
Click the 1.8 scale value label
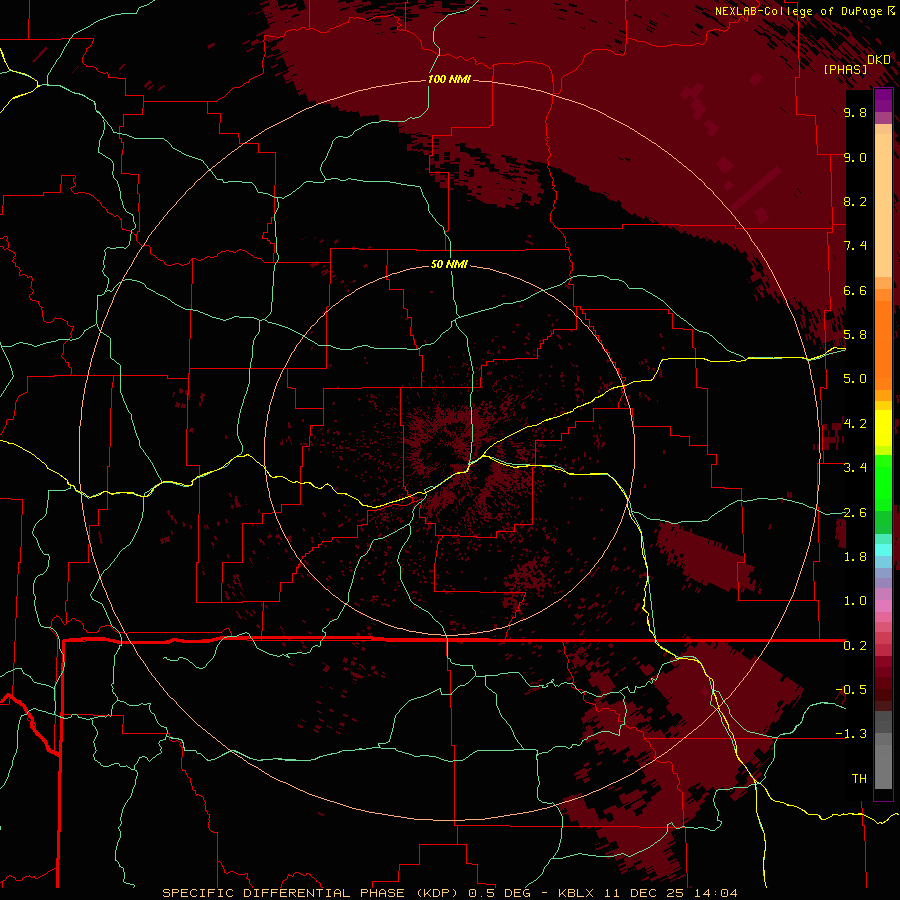coord(855,557)
